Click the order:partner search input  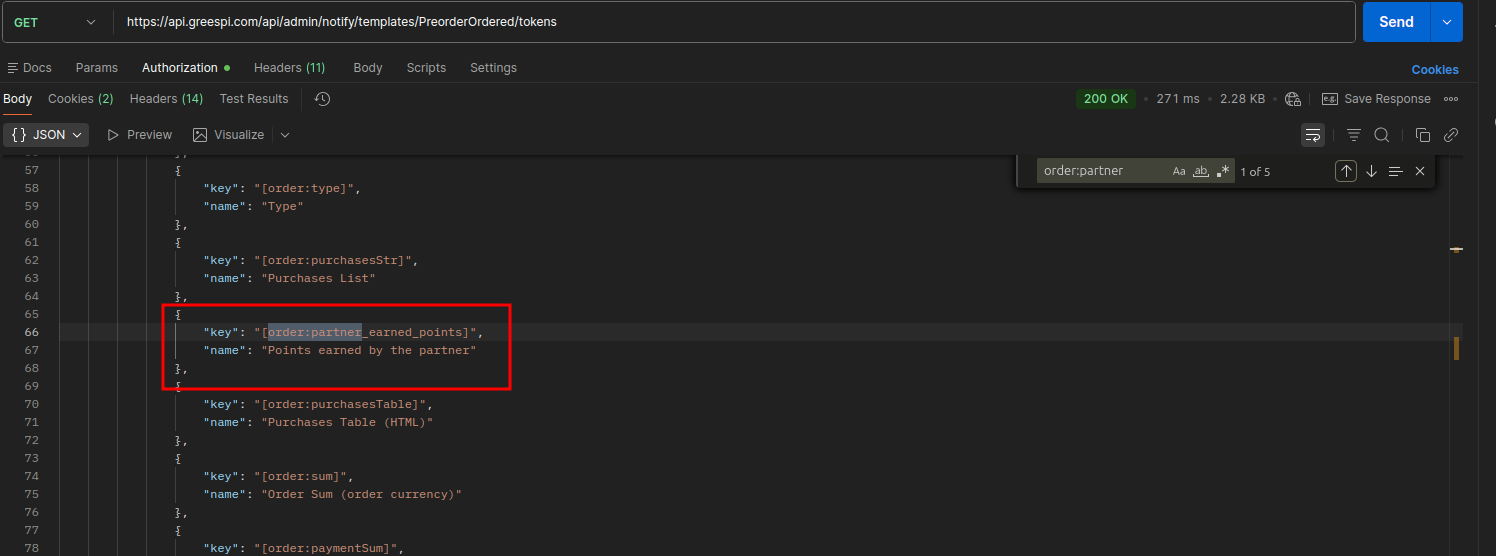(x=1101, y=171)
